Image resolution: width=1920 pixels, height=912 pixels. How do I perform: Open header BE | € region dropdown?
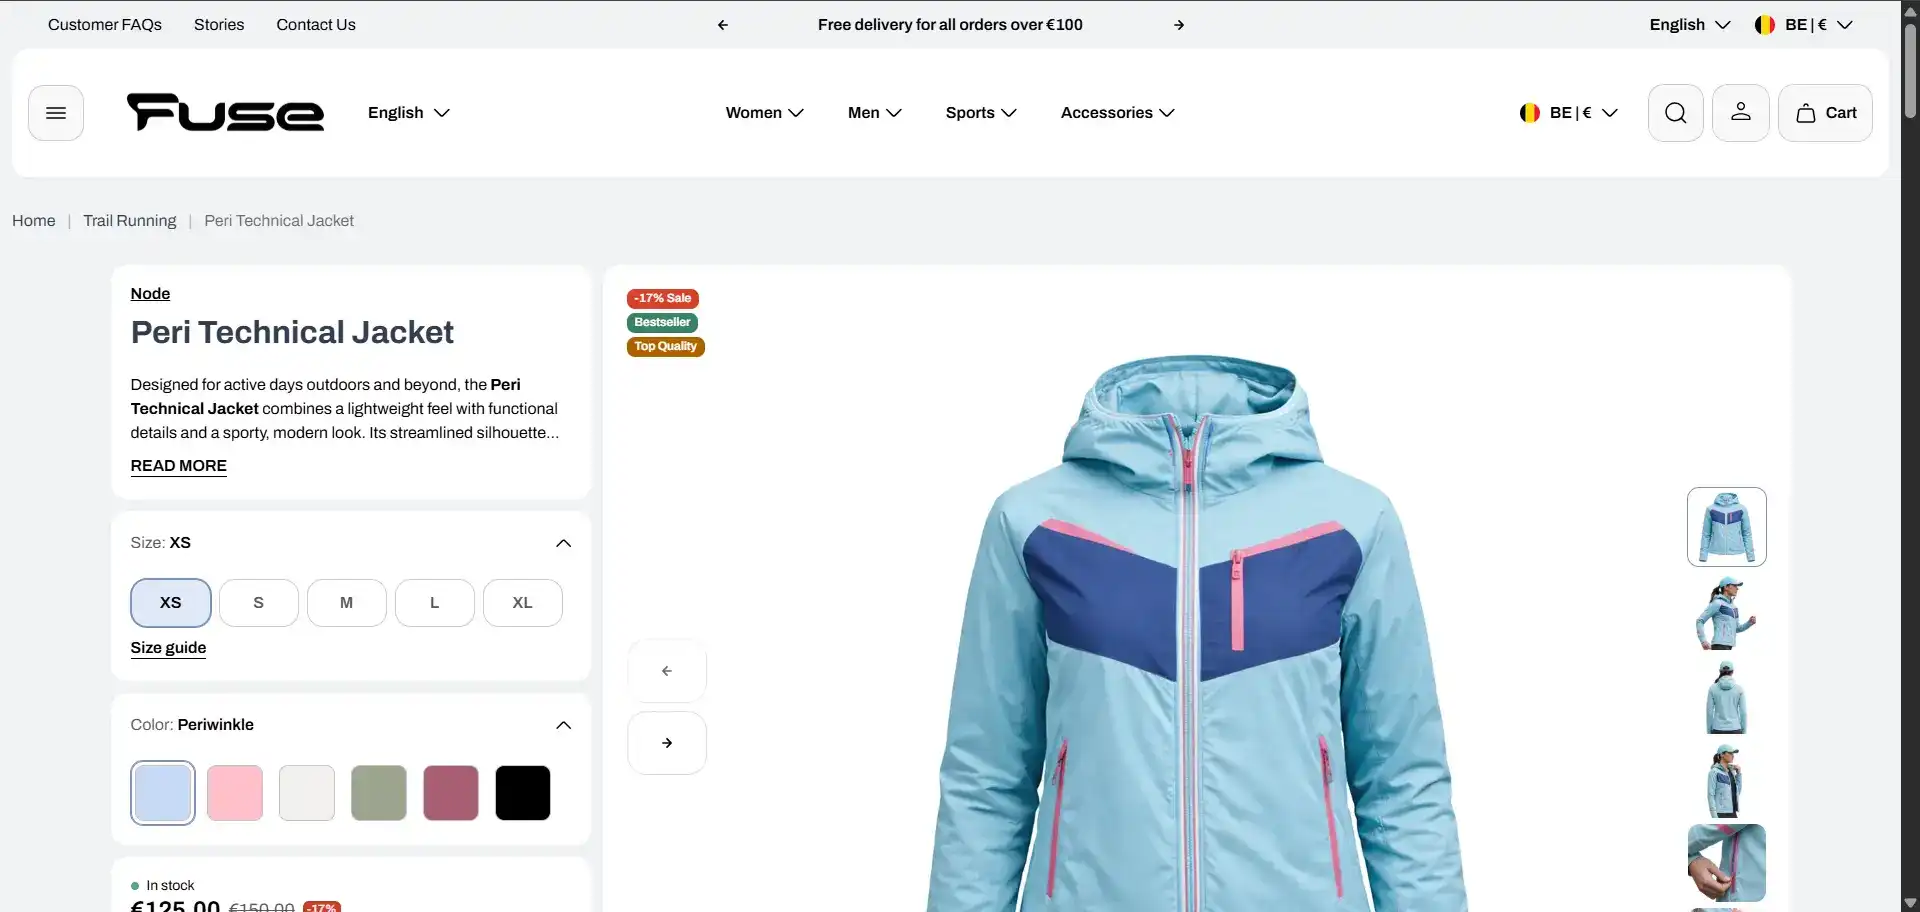[x=1569, y=113]
